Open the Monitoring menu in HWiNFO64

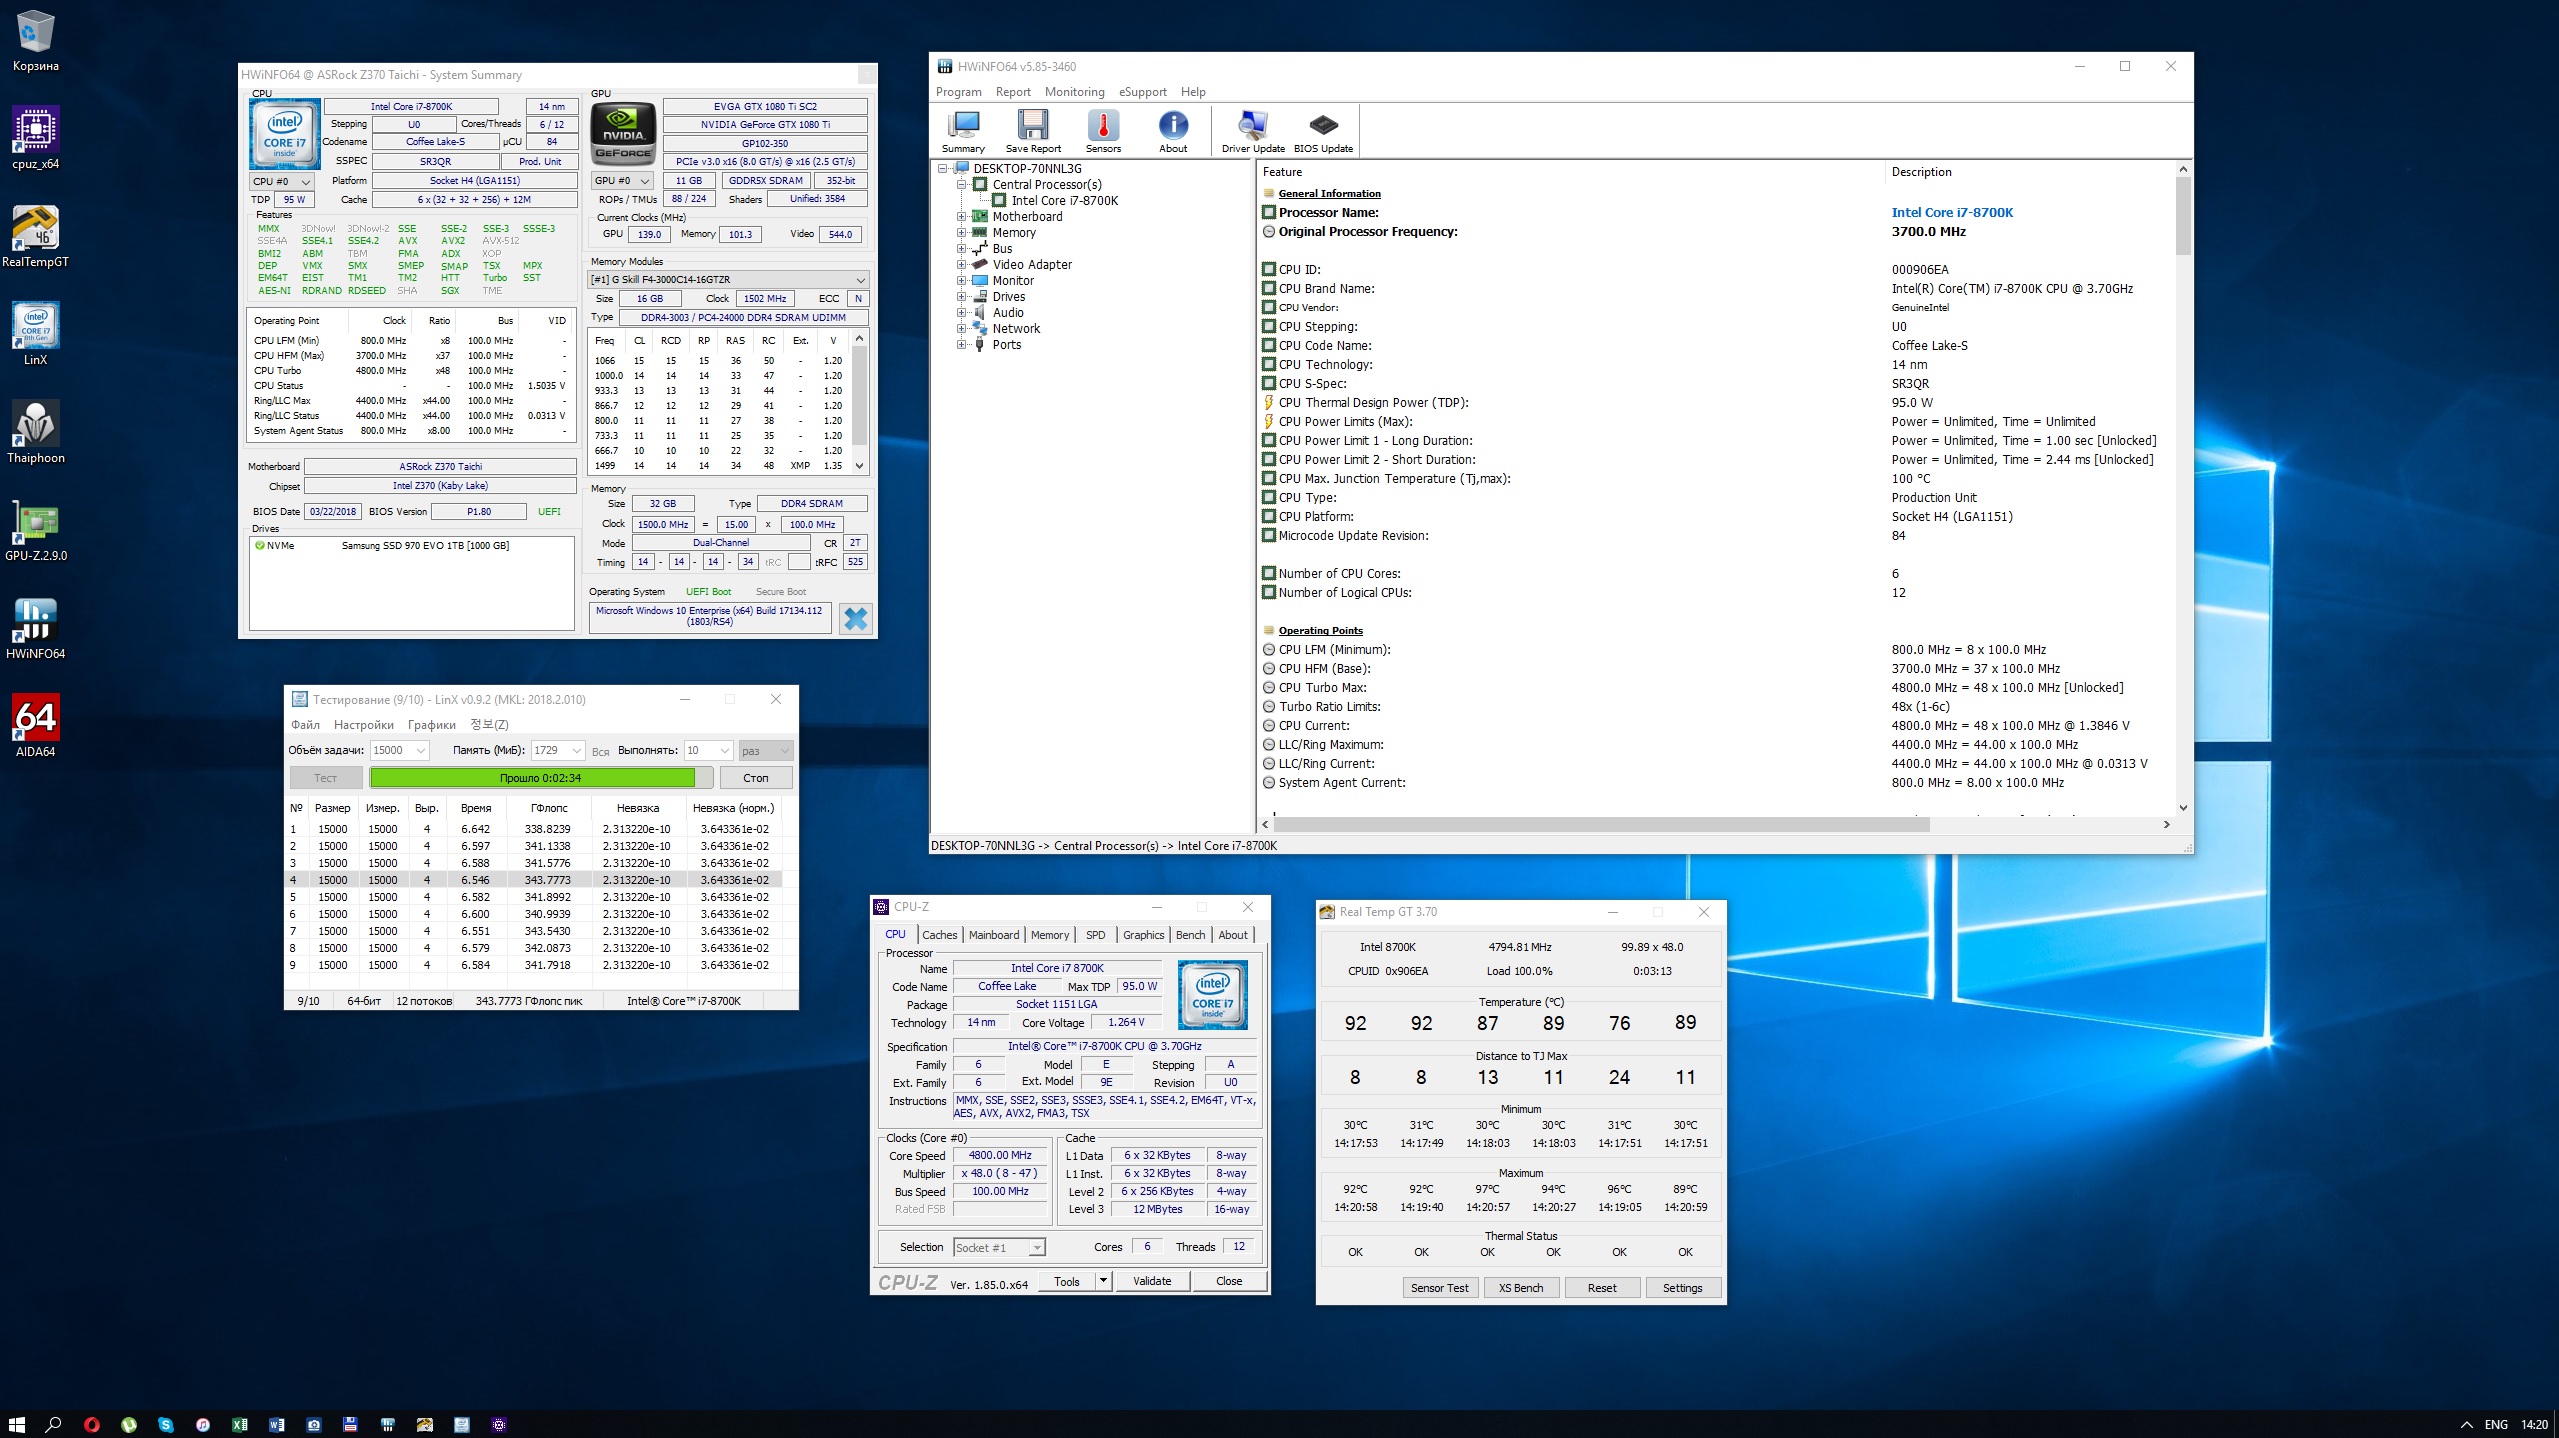(1074, 92)
